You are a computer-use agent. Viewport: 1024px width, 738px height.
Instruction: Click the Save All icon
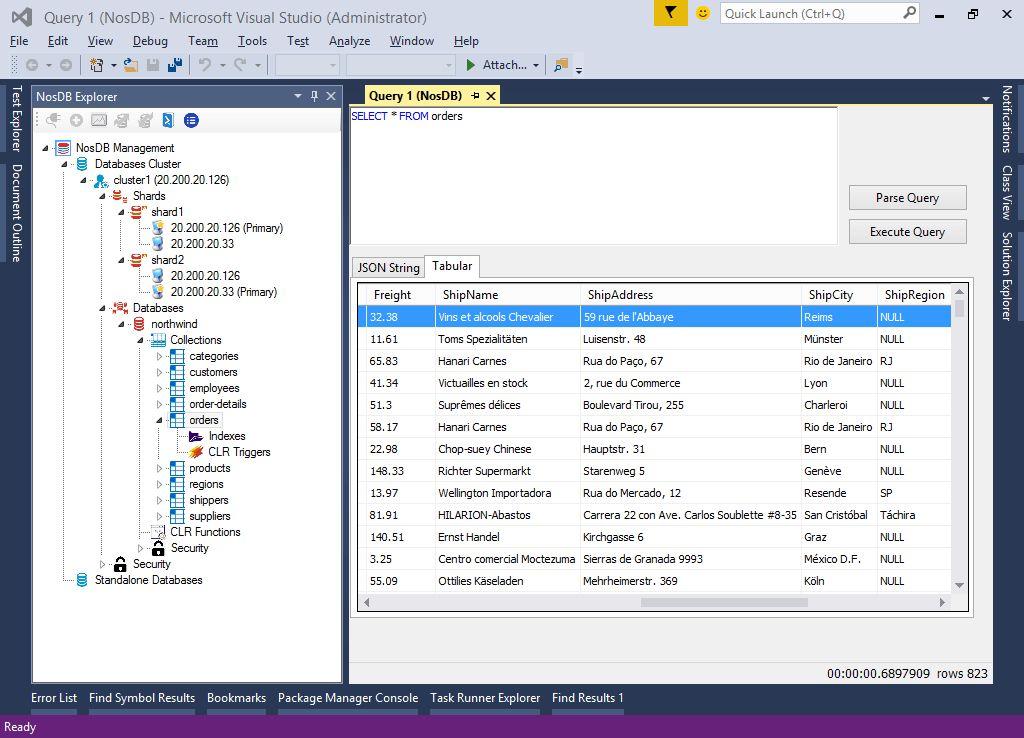coord(174,65)
